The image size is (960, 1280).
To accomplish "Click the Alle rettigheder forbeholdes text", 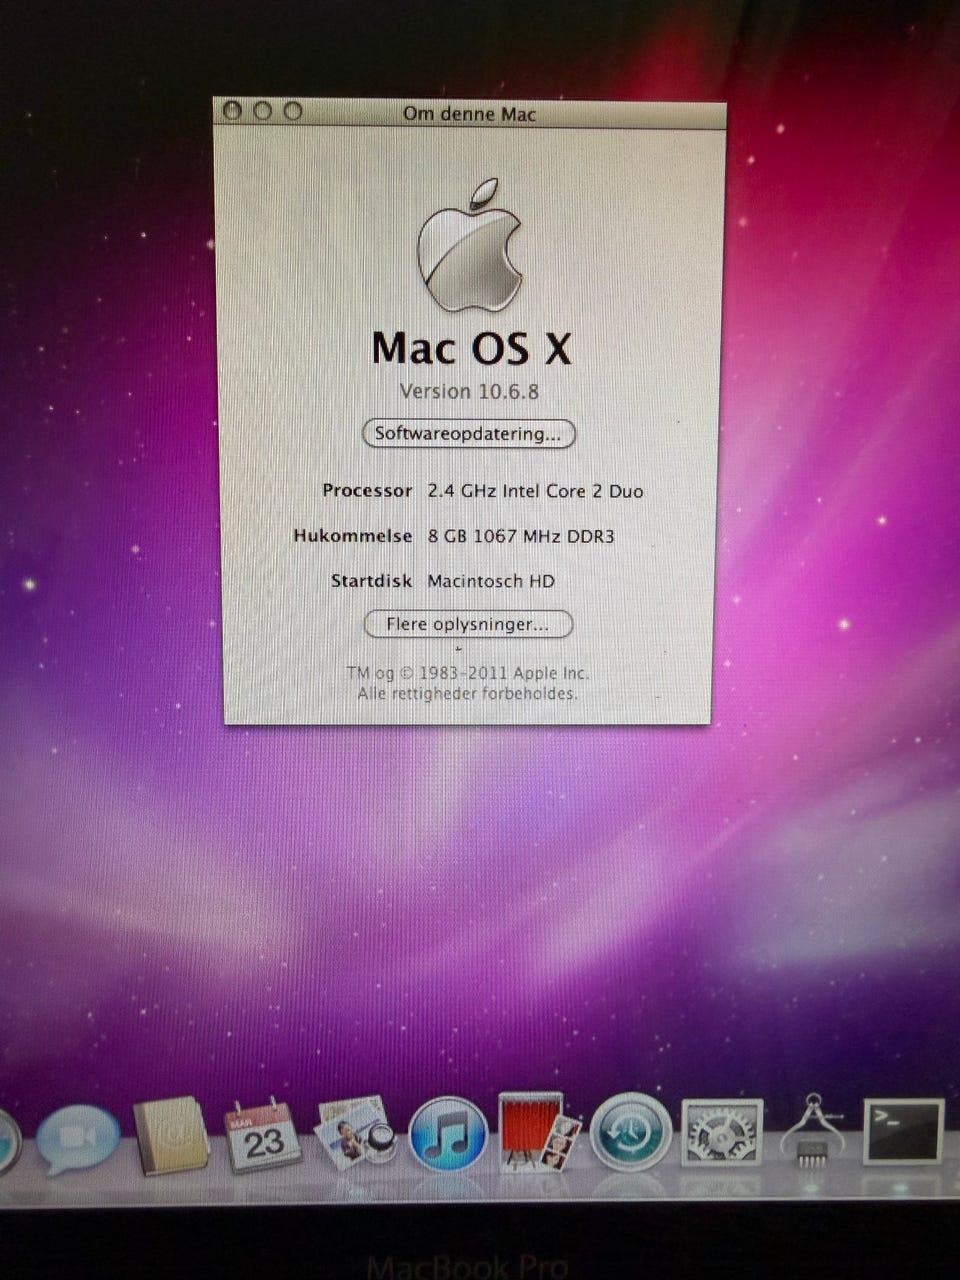I will 468,693.
